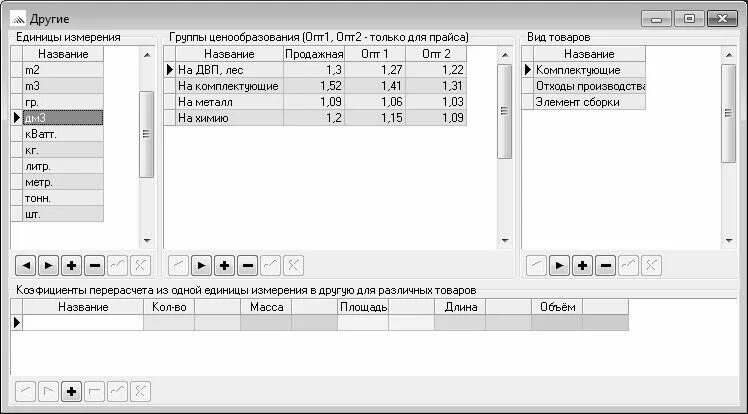
Task: Click the Вид товаров scrollbar thumb
Action: pos(728,114)
